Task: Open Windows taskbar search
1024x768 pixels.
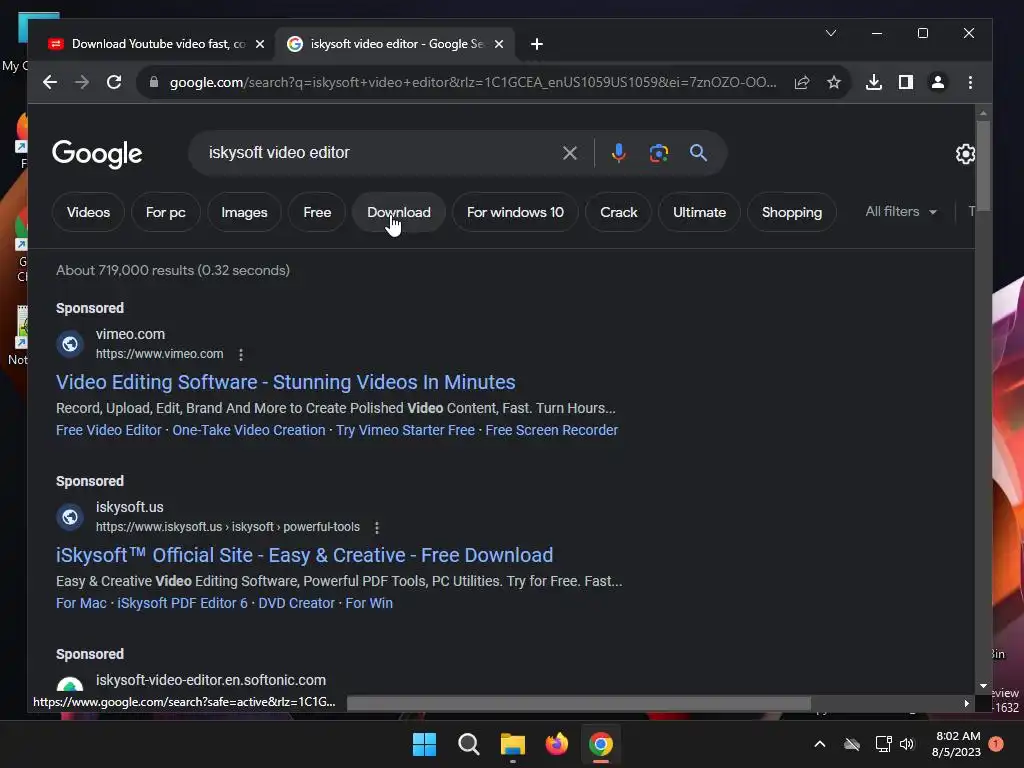Action: pos(468,744)
